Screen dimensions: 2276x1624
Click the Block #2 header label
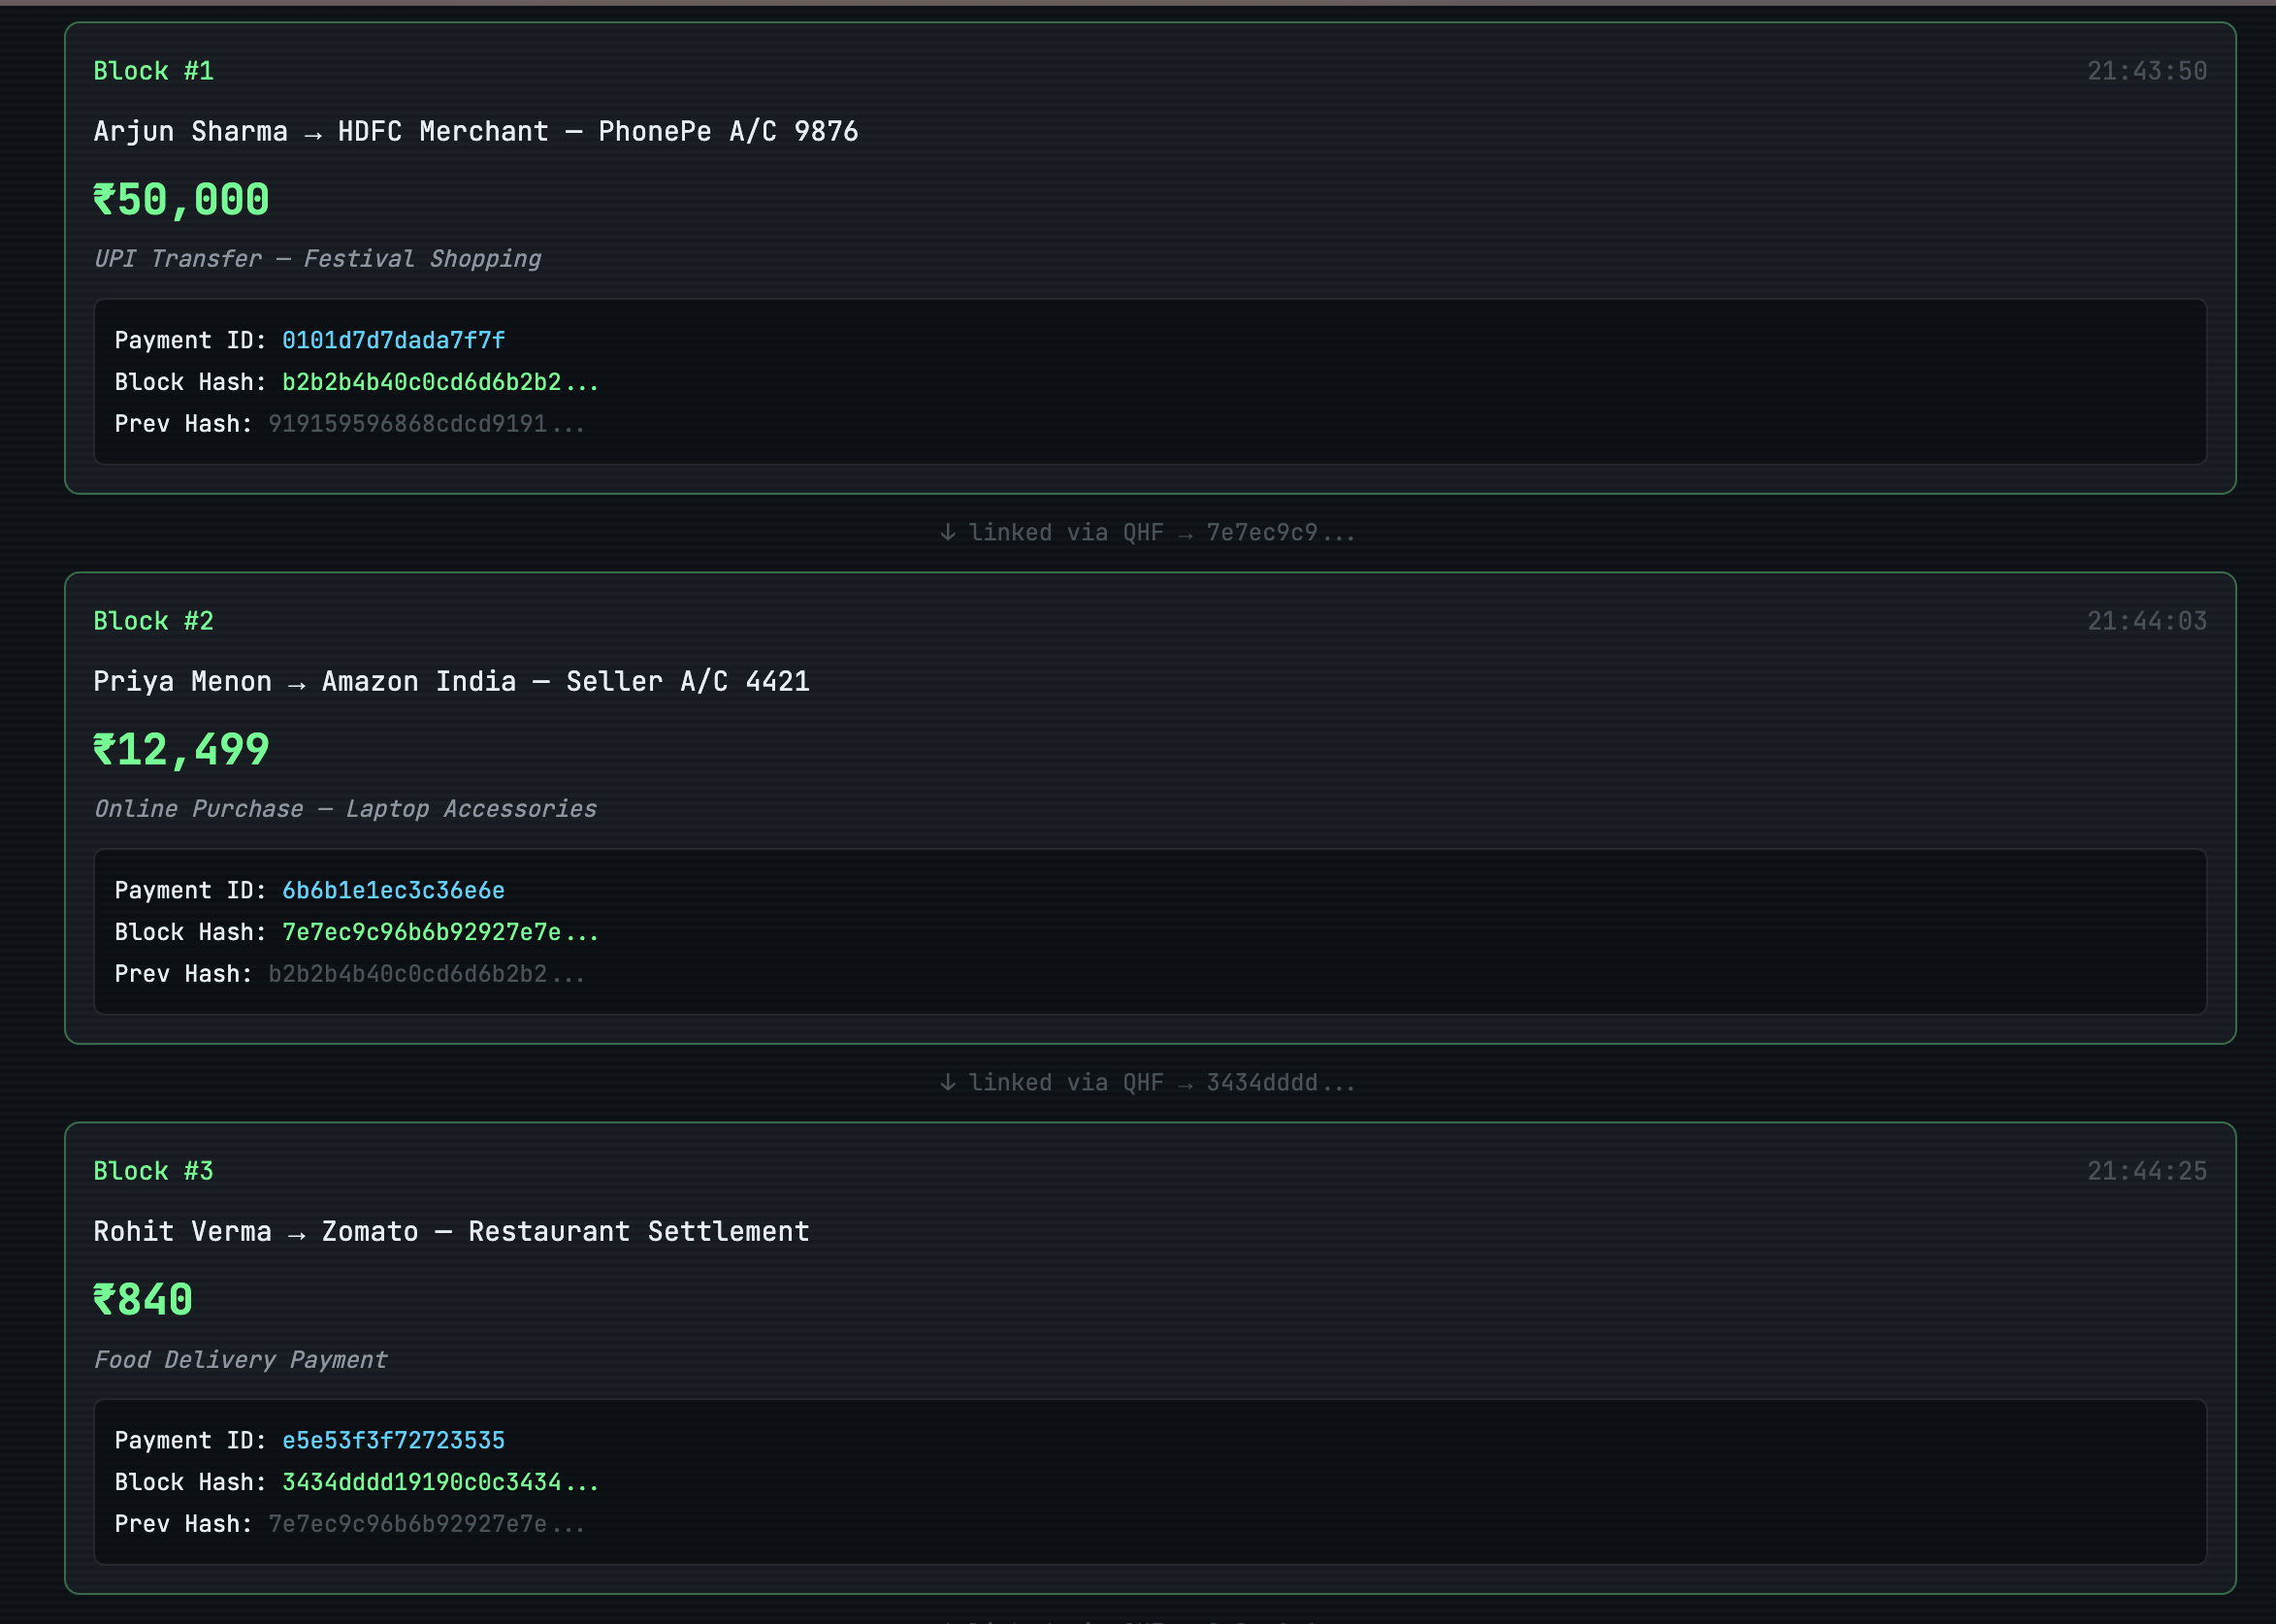153,621
